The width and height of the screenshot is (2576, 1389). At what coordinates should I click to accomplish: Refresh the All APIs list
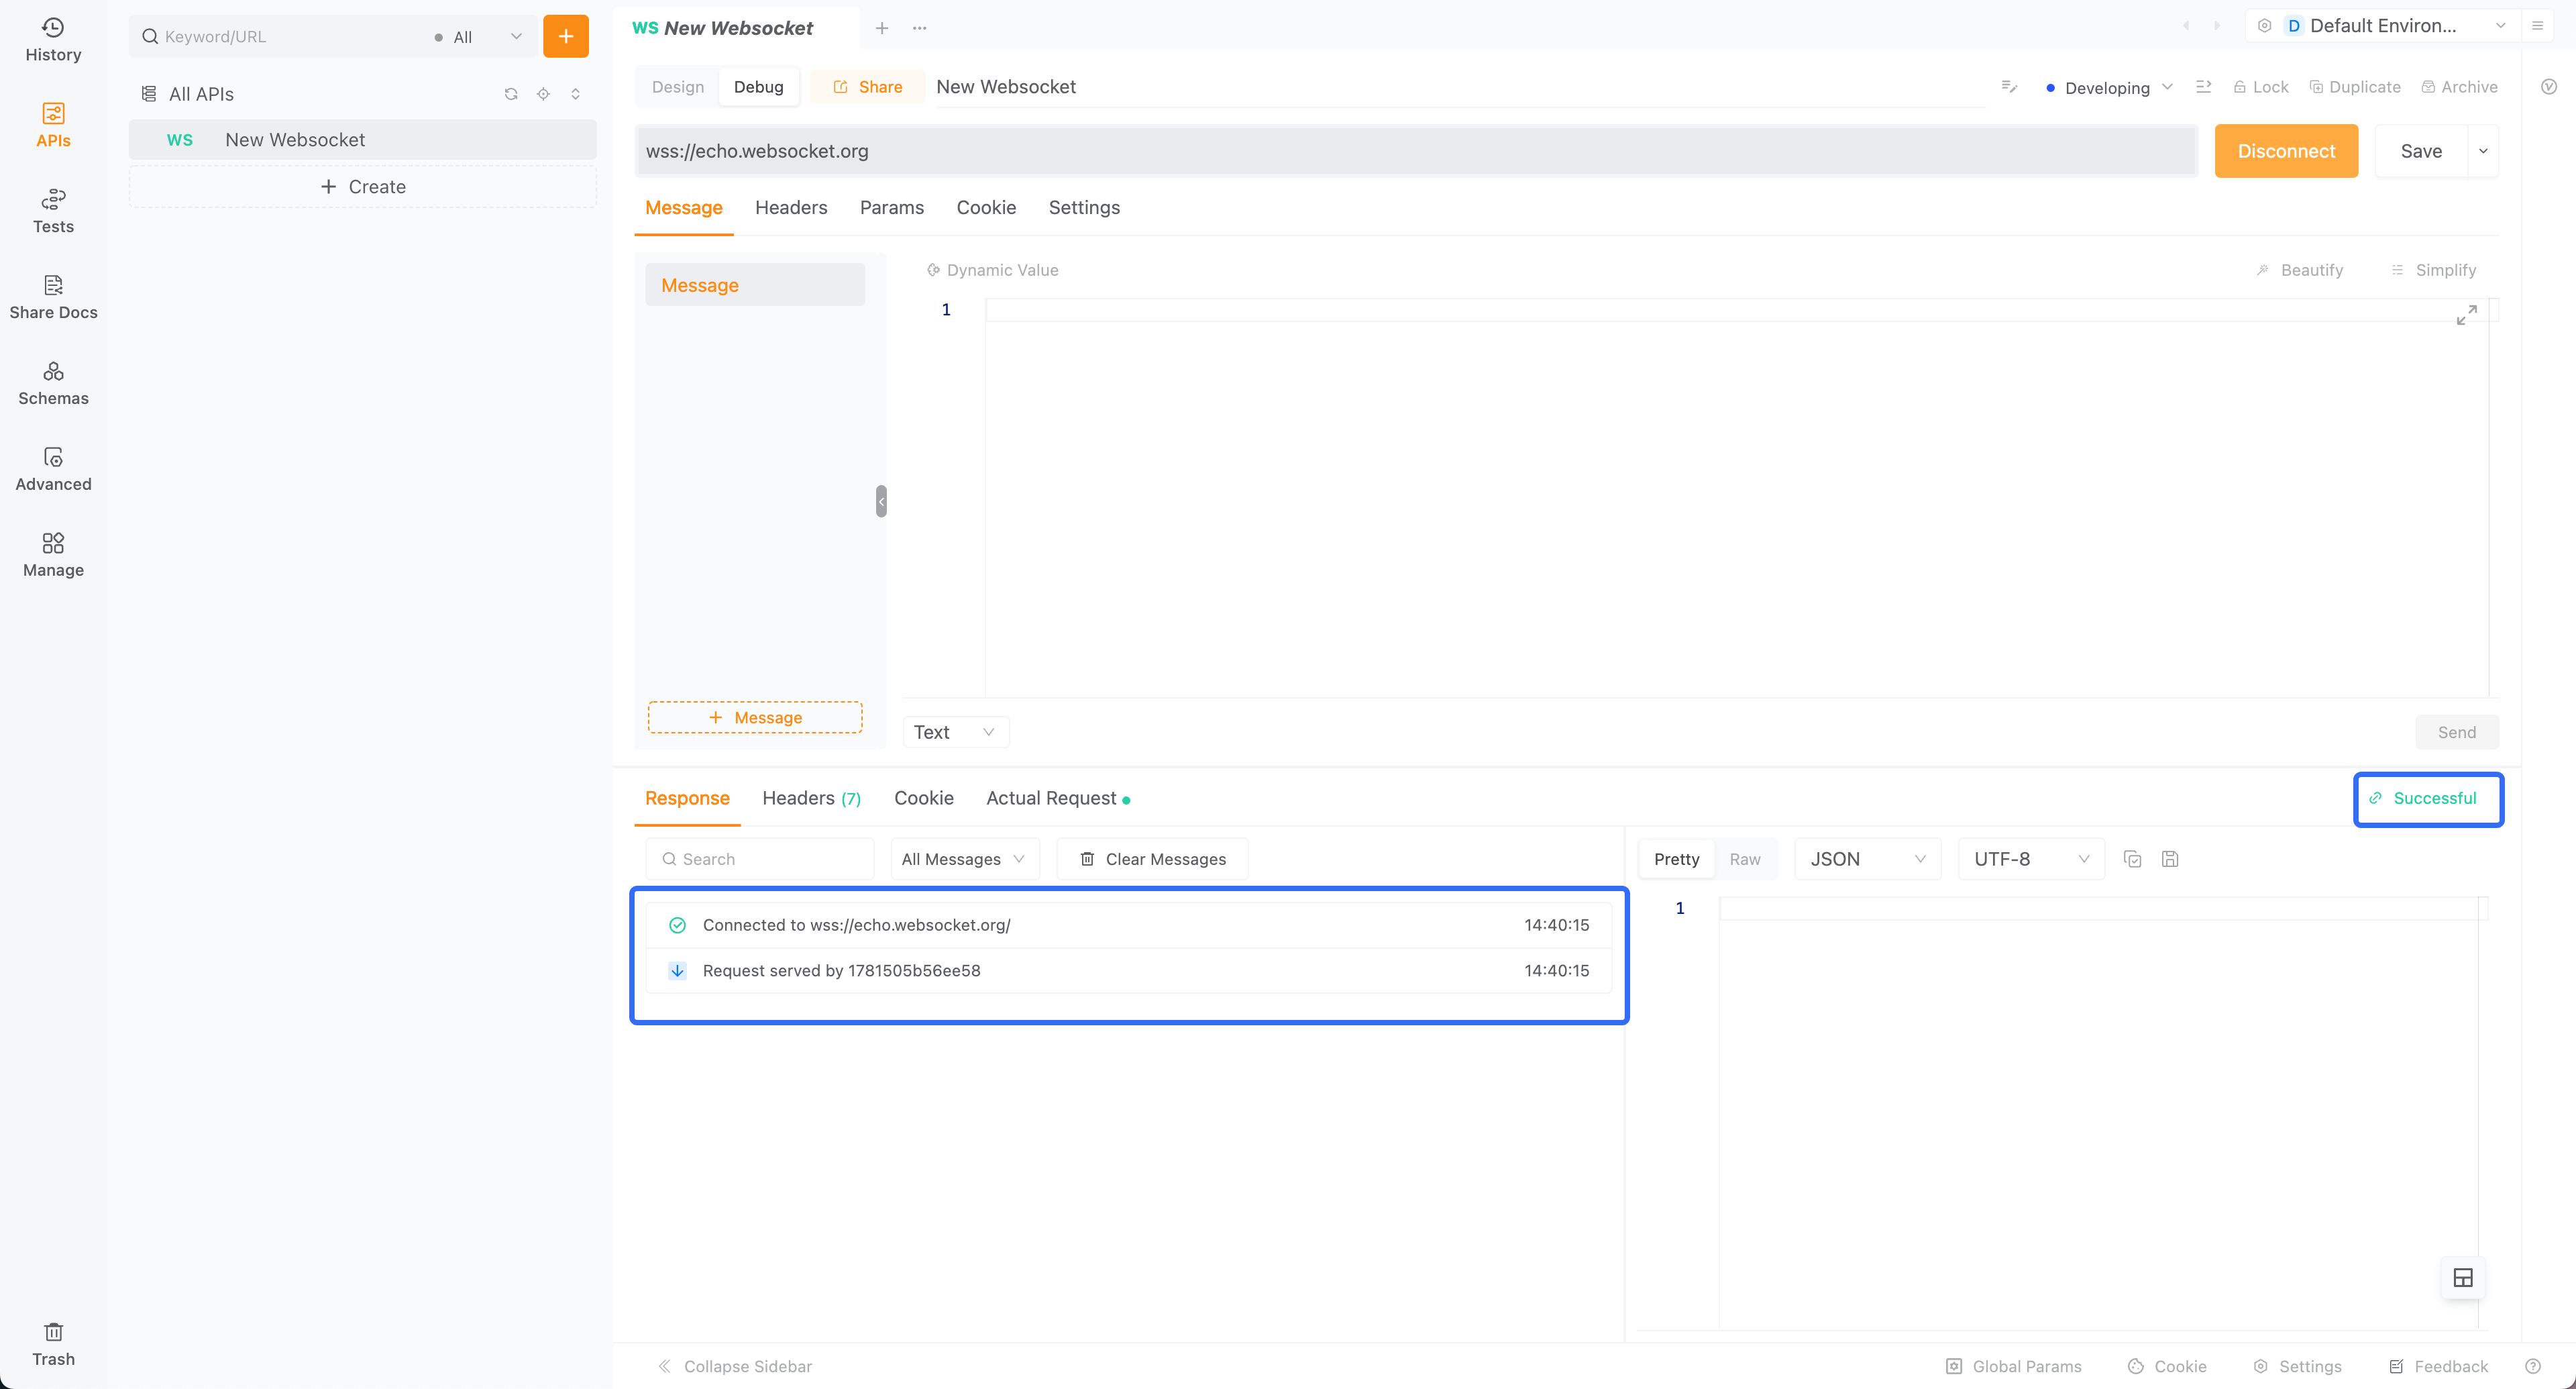[511, 94]
